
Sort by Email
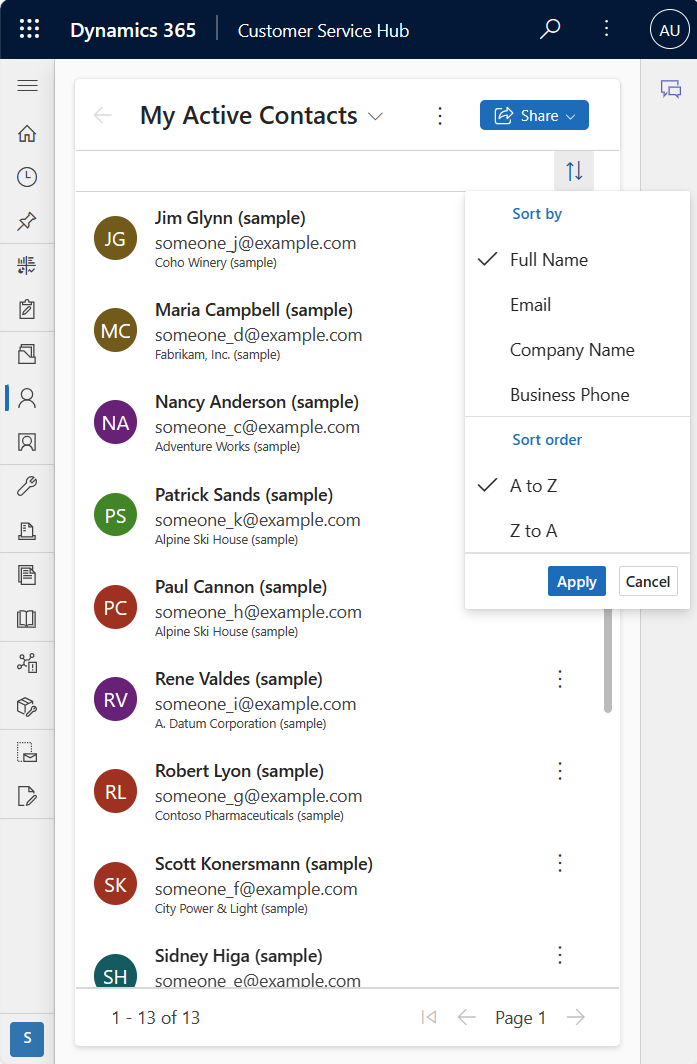pos(577,305)
